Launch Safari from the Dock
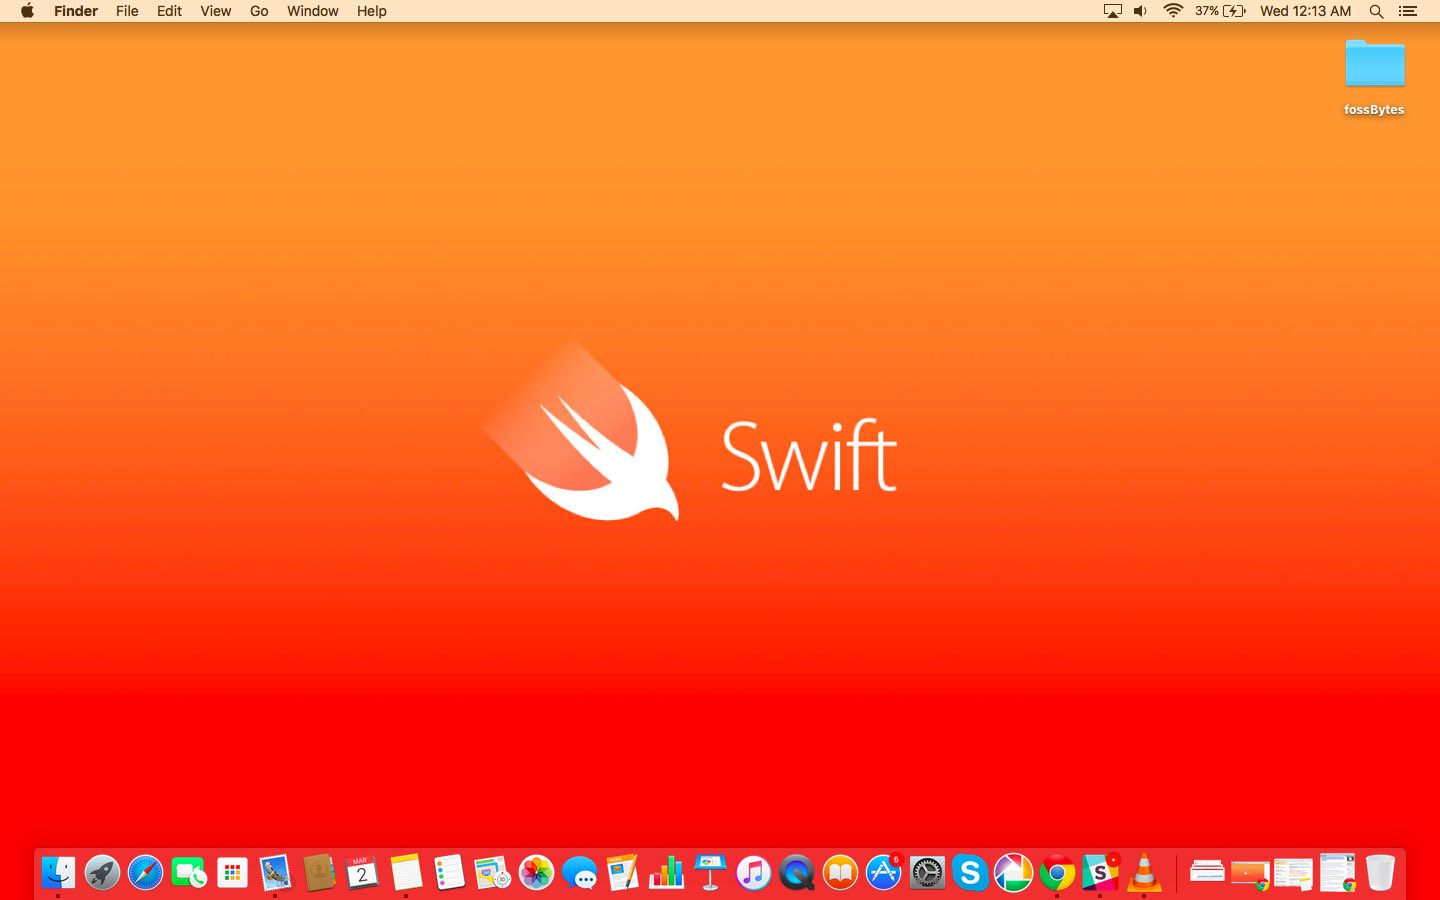Screen dimensions: 1440x900 coord(145,873)
